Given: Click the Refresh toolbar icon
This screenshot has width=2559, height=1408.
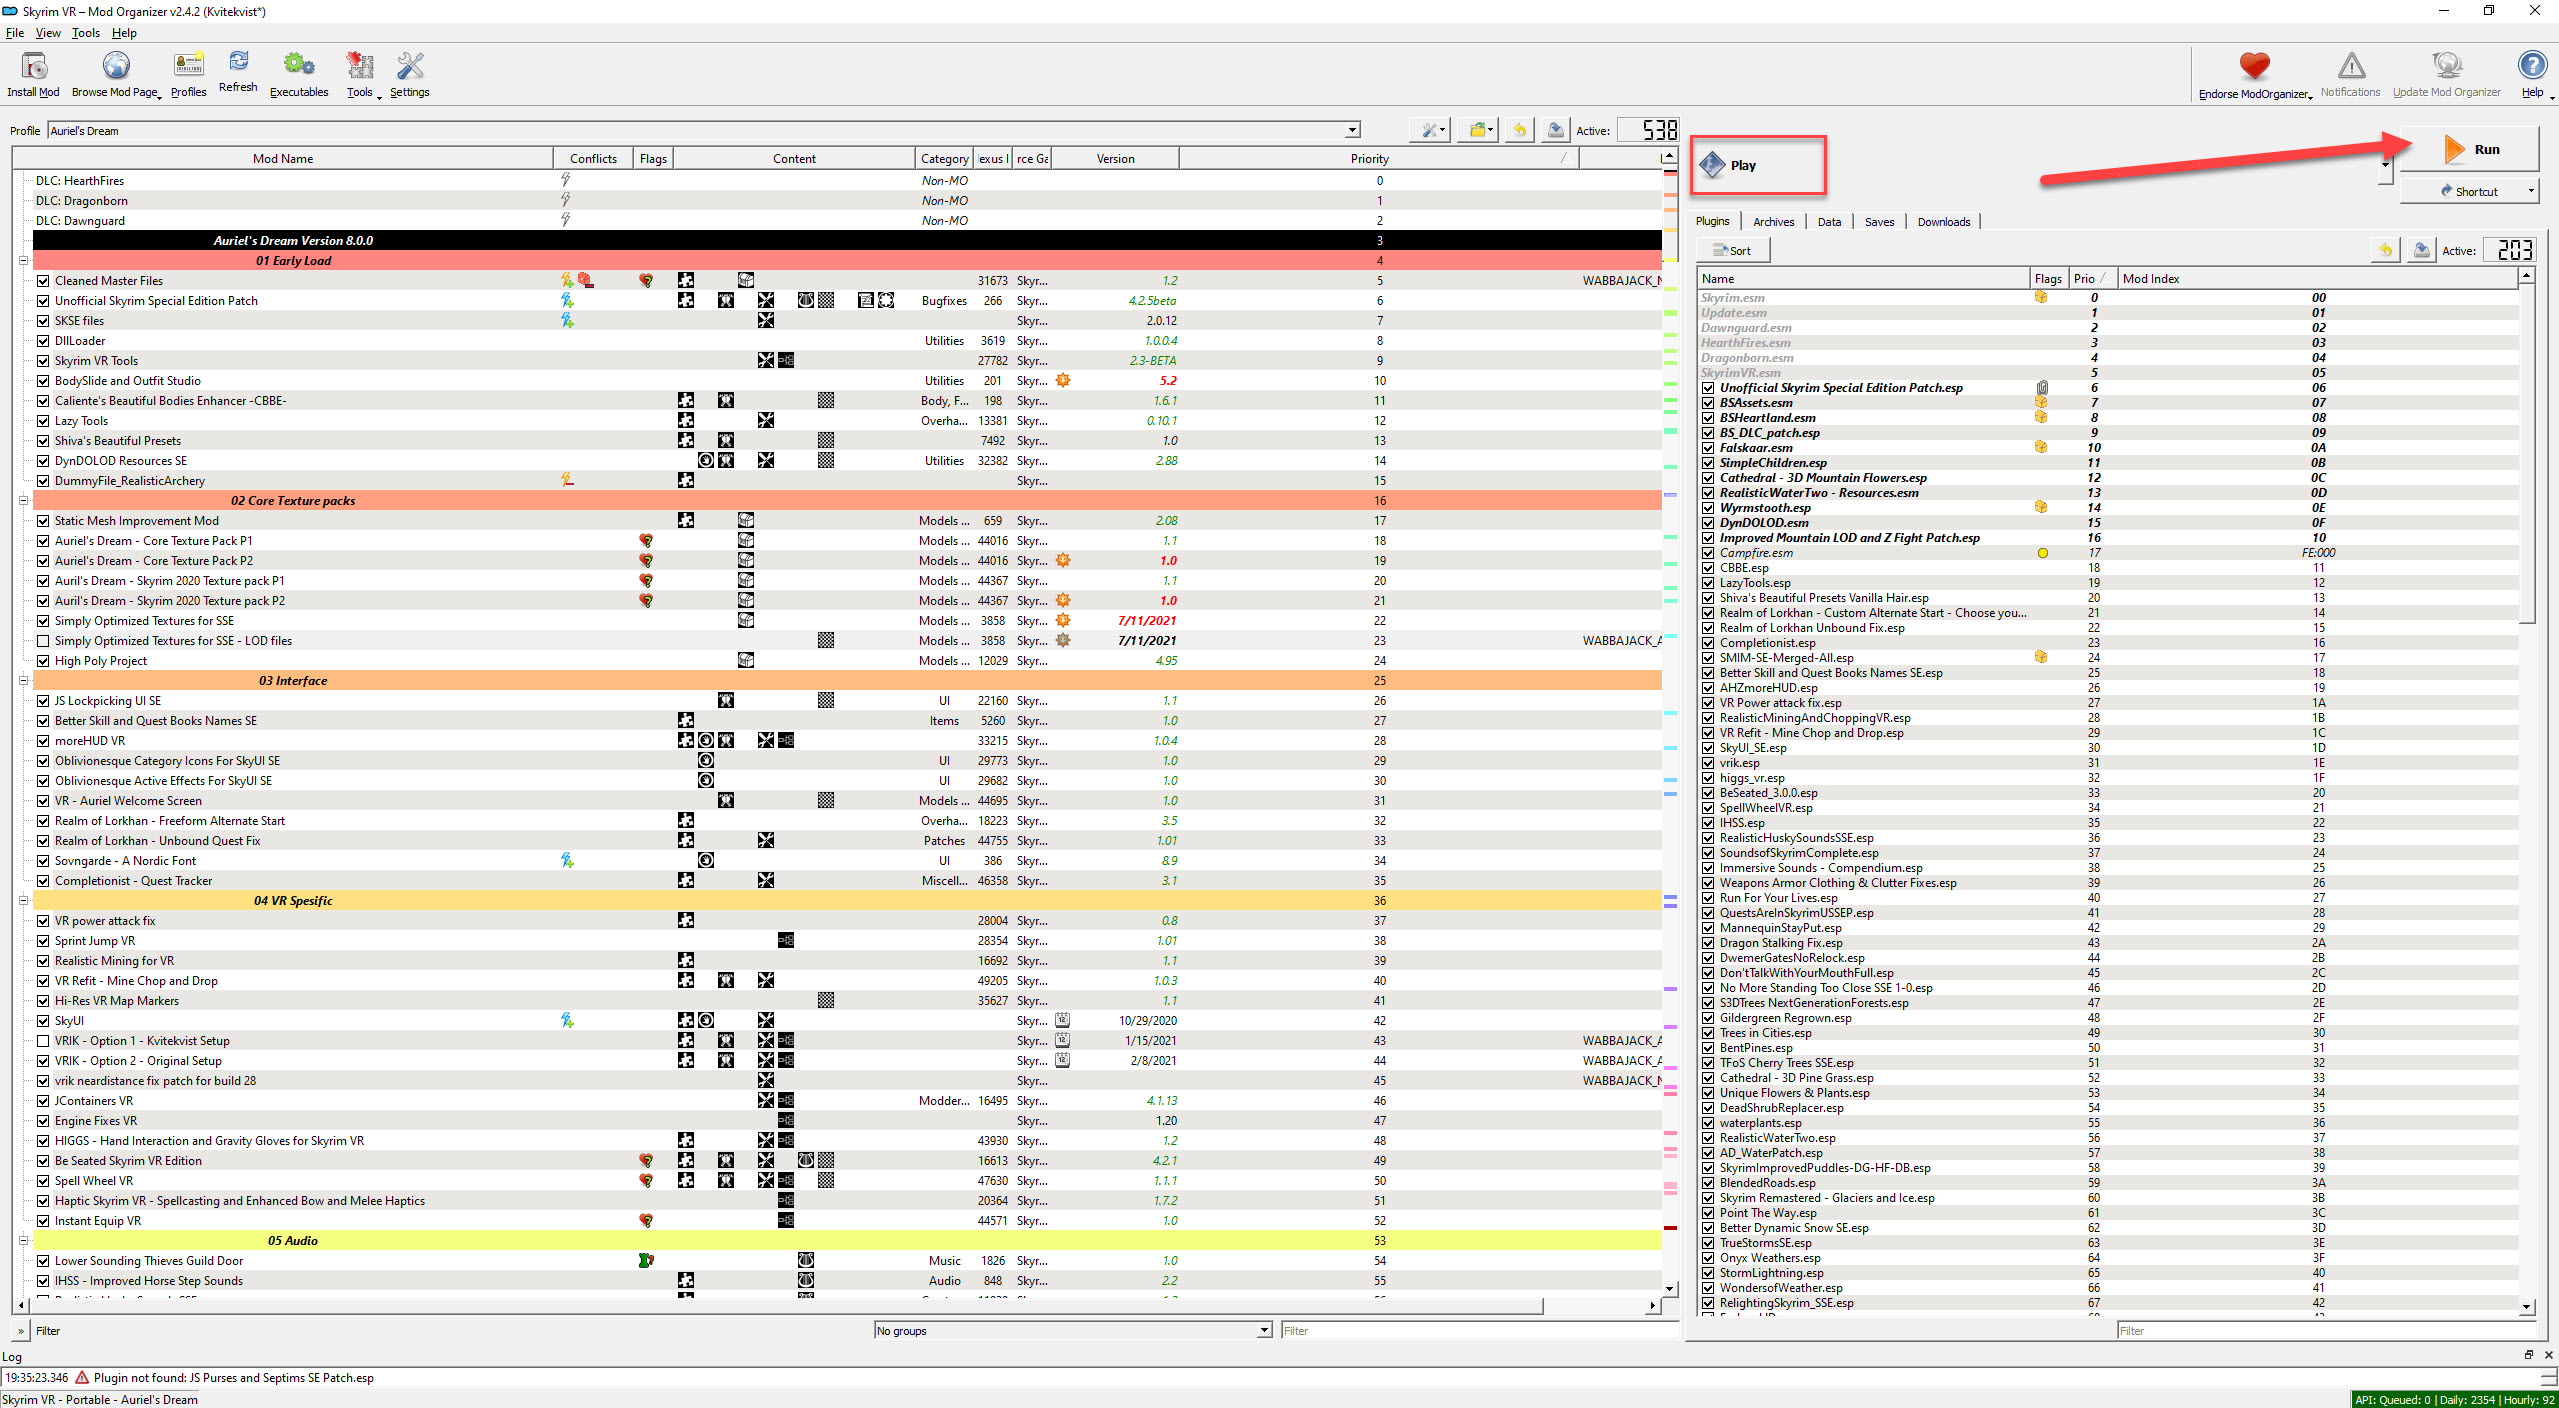Looking at the screenshot, I should [238, 62].
